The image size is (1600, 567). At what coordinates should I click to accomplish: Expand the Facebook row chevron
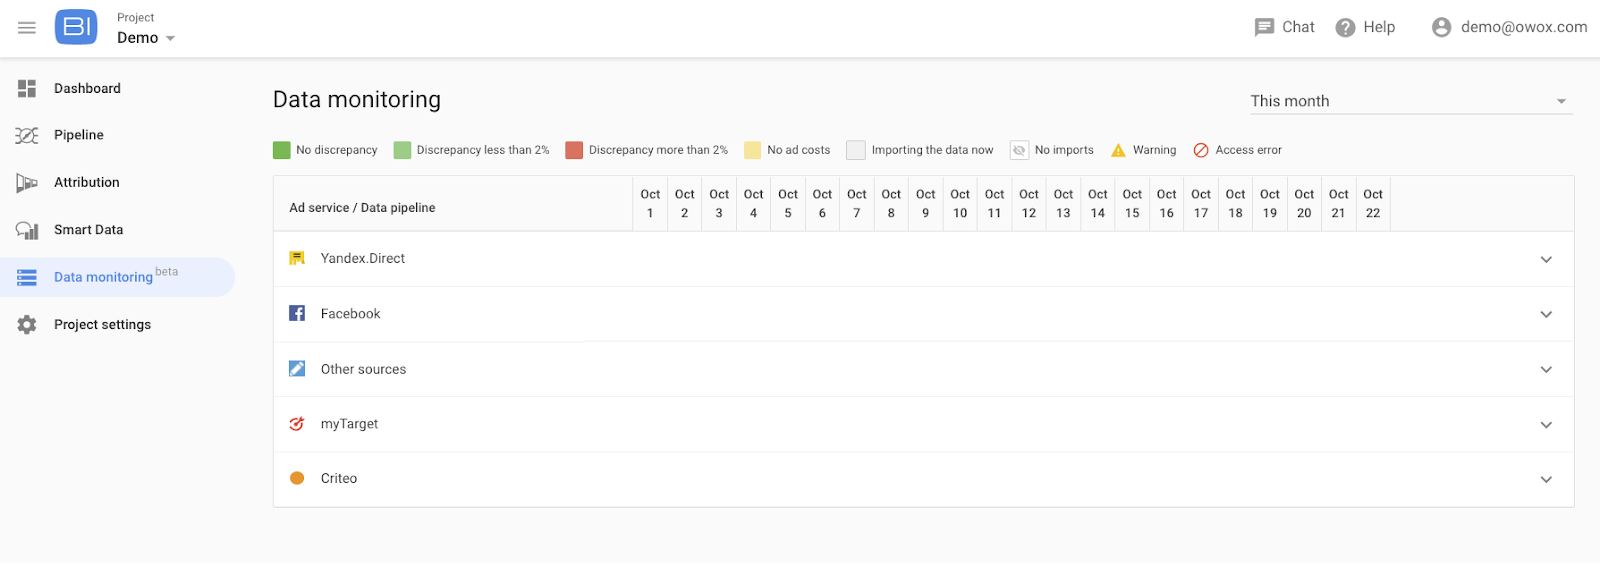tap(1546, 315)
